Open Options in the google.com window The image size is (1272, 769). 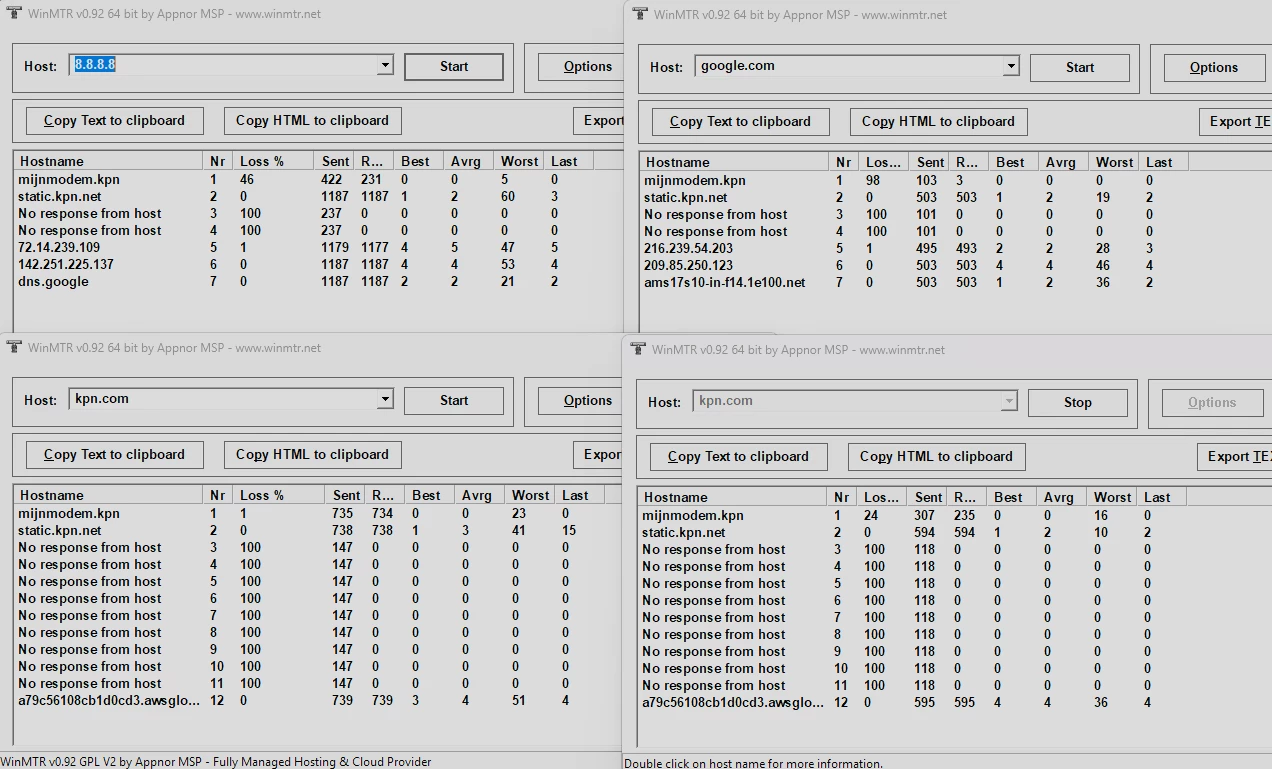pyautogui.click(x=1214, y=68)
